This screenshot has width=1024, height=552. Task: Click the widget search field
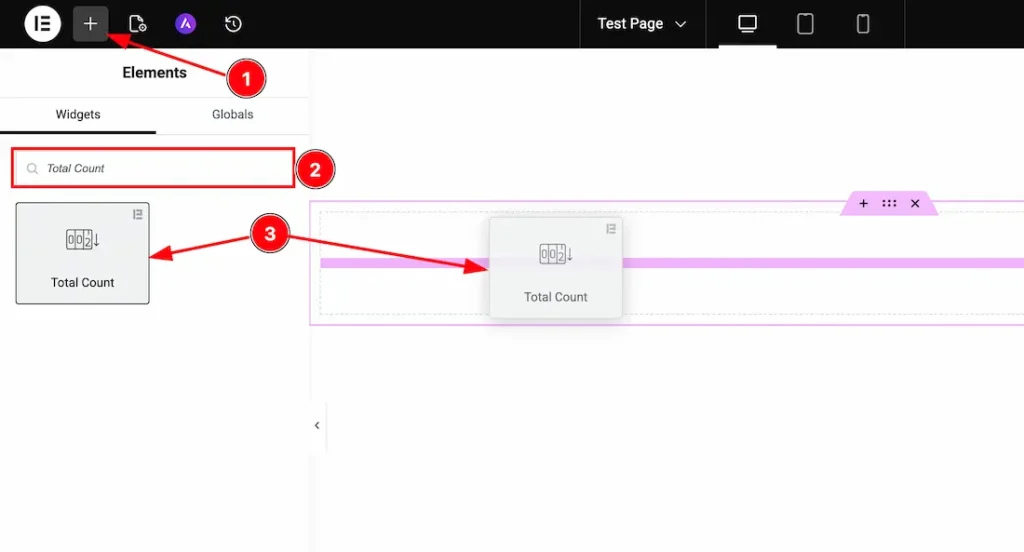(x=153, y=168)
